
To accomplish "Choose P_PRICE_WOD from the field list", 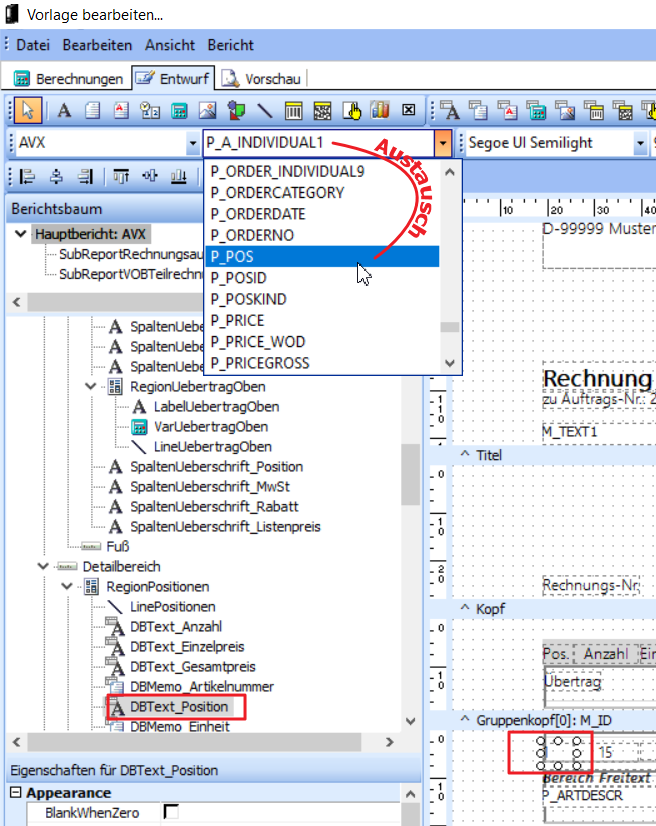I will 322,342.
